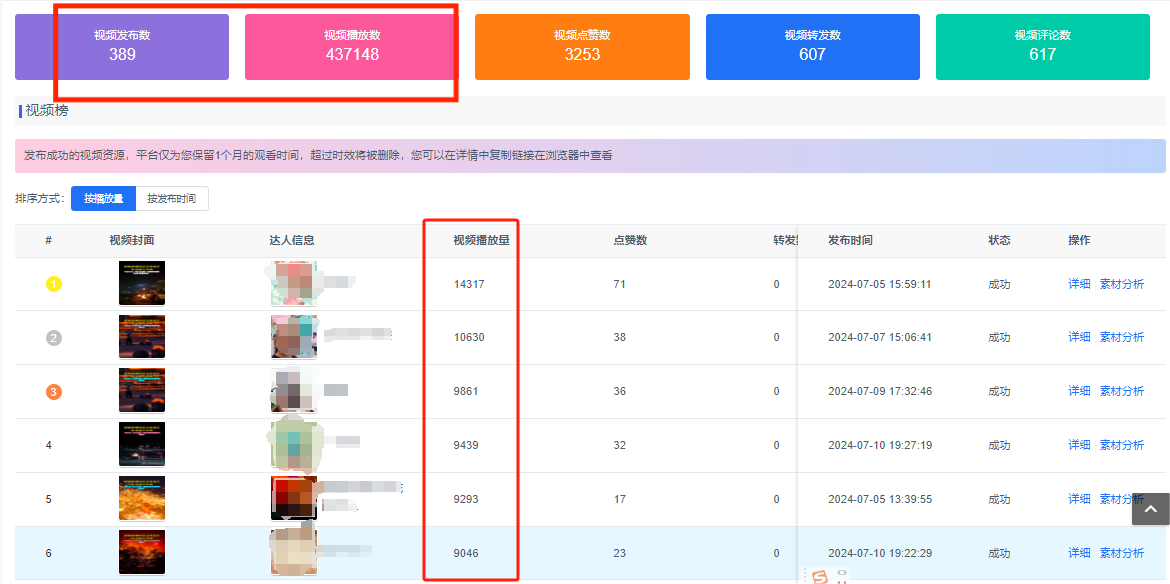Click the gold rank 1 badge
The height and width of the screenshot is (584, 1170).
click(x=54, y=284)
